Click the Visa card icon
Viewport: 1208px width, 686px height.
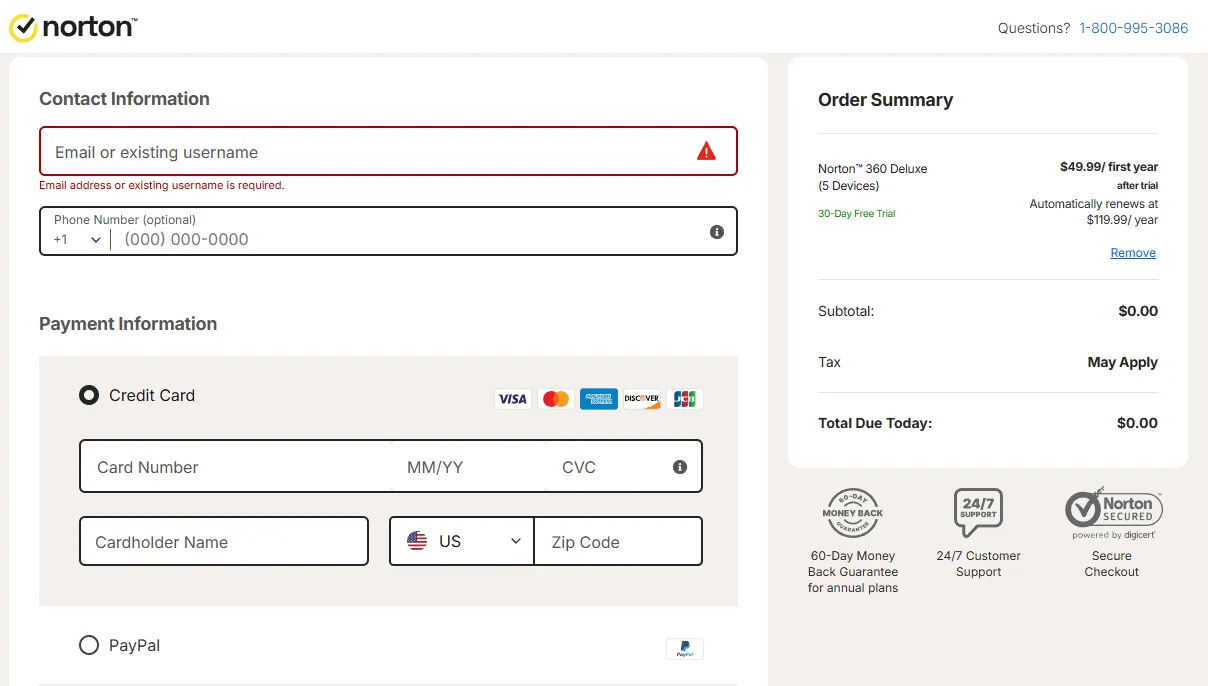[x=512, y=398]
